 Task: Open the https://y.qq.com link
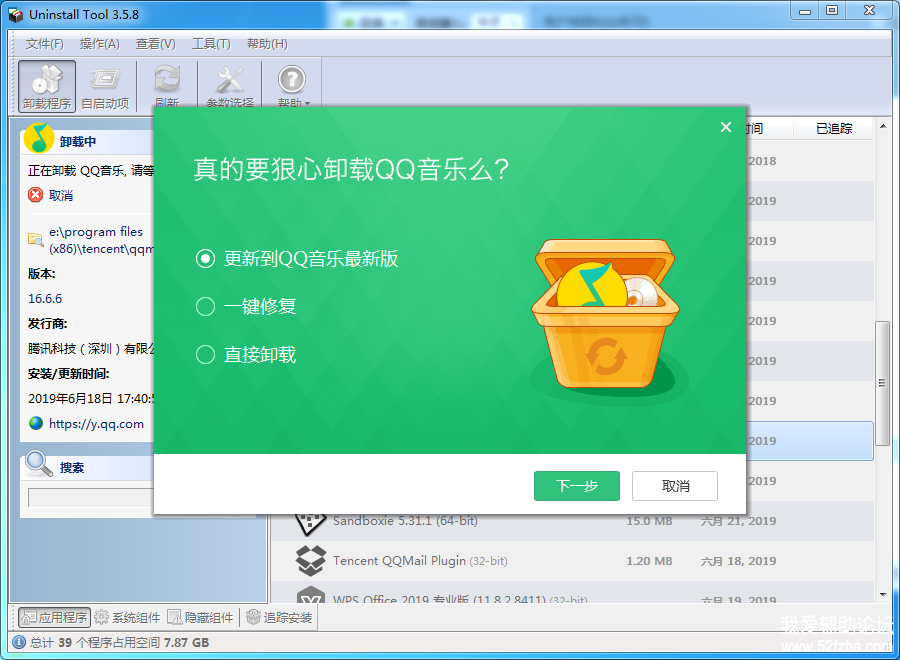click(96, 424)
